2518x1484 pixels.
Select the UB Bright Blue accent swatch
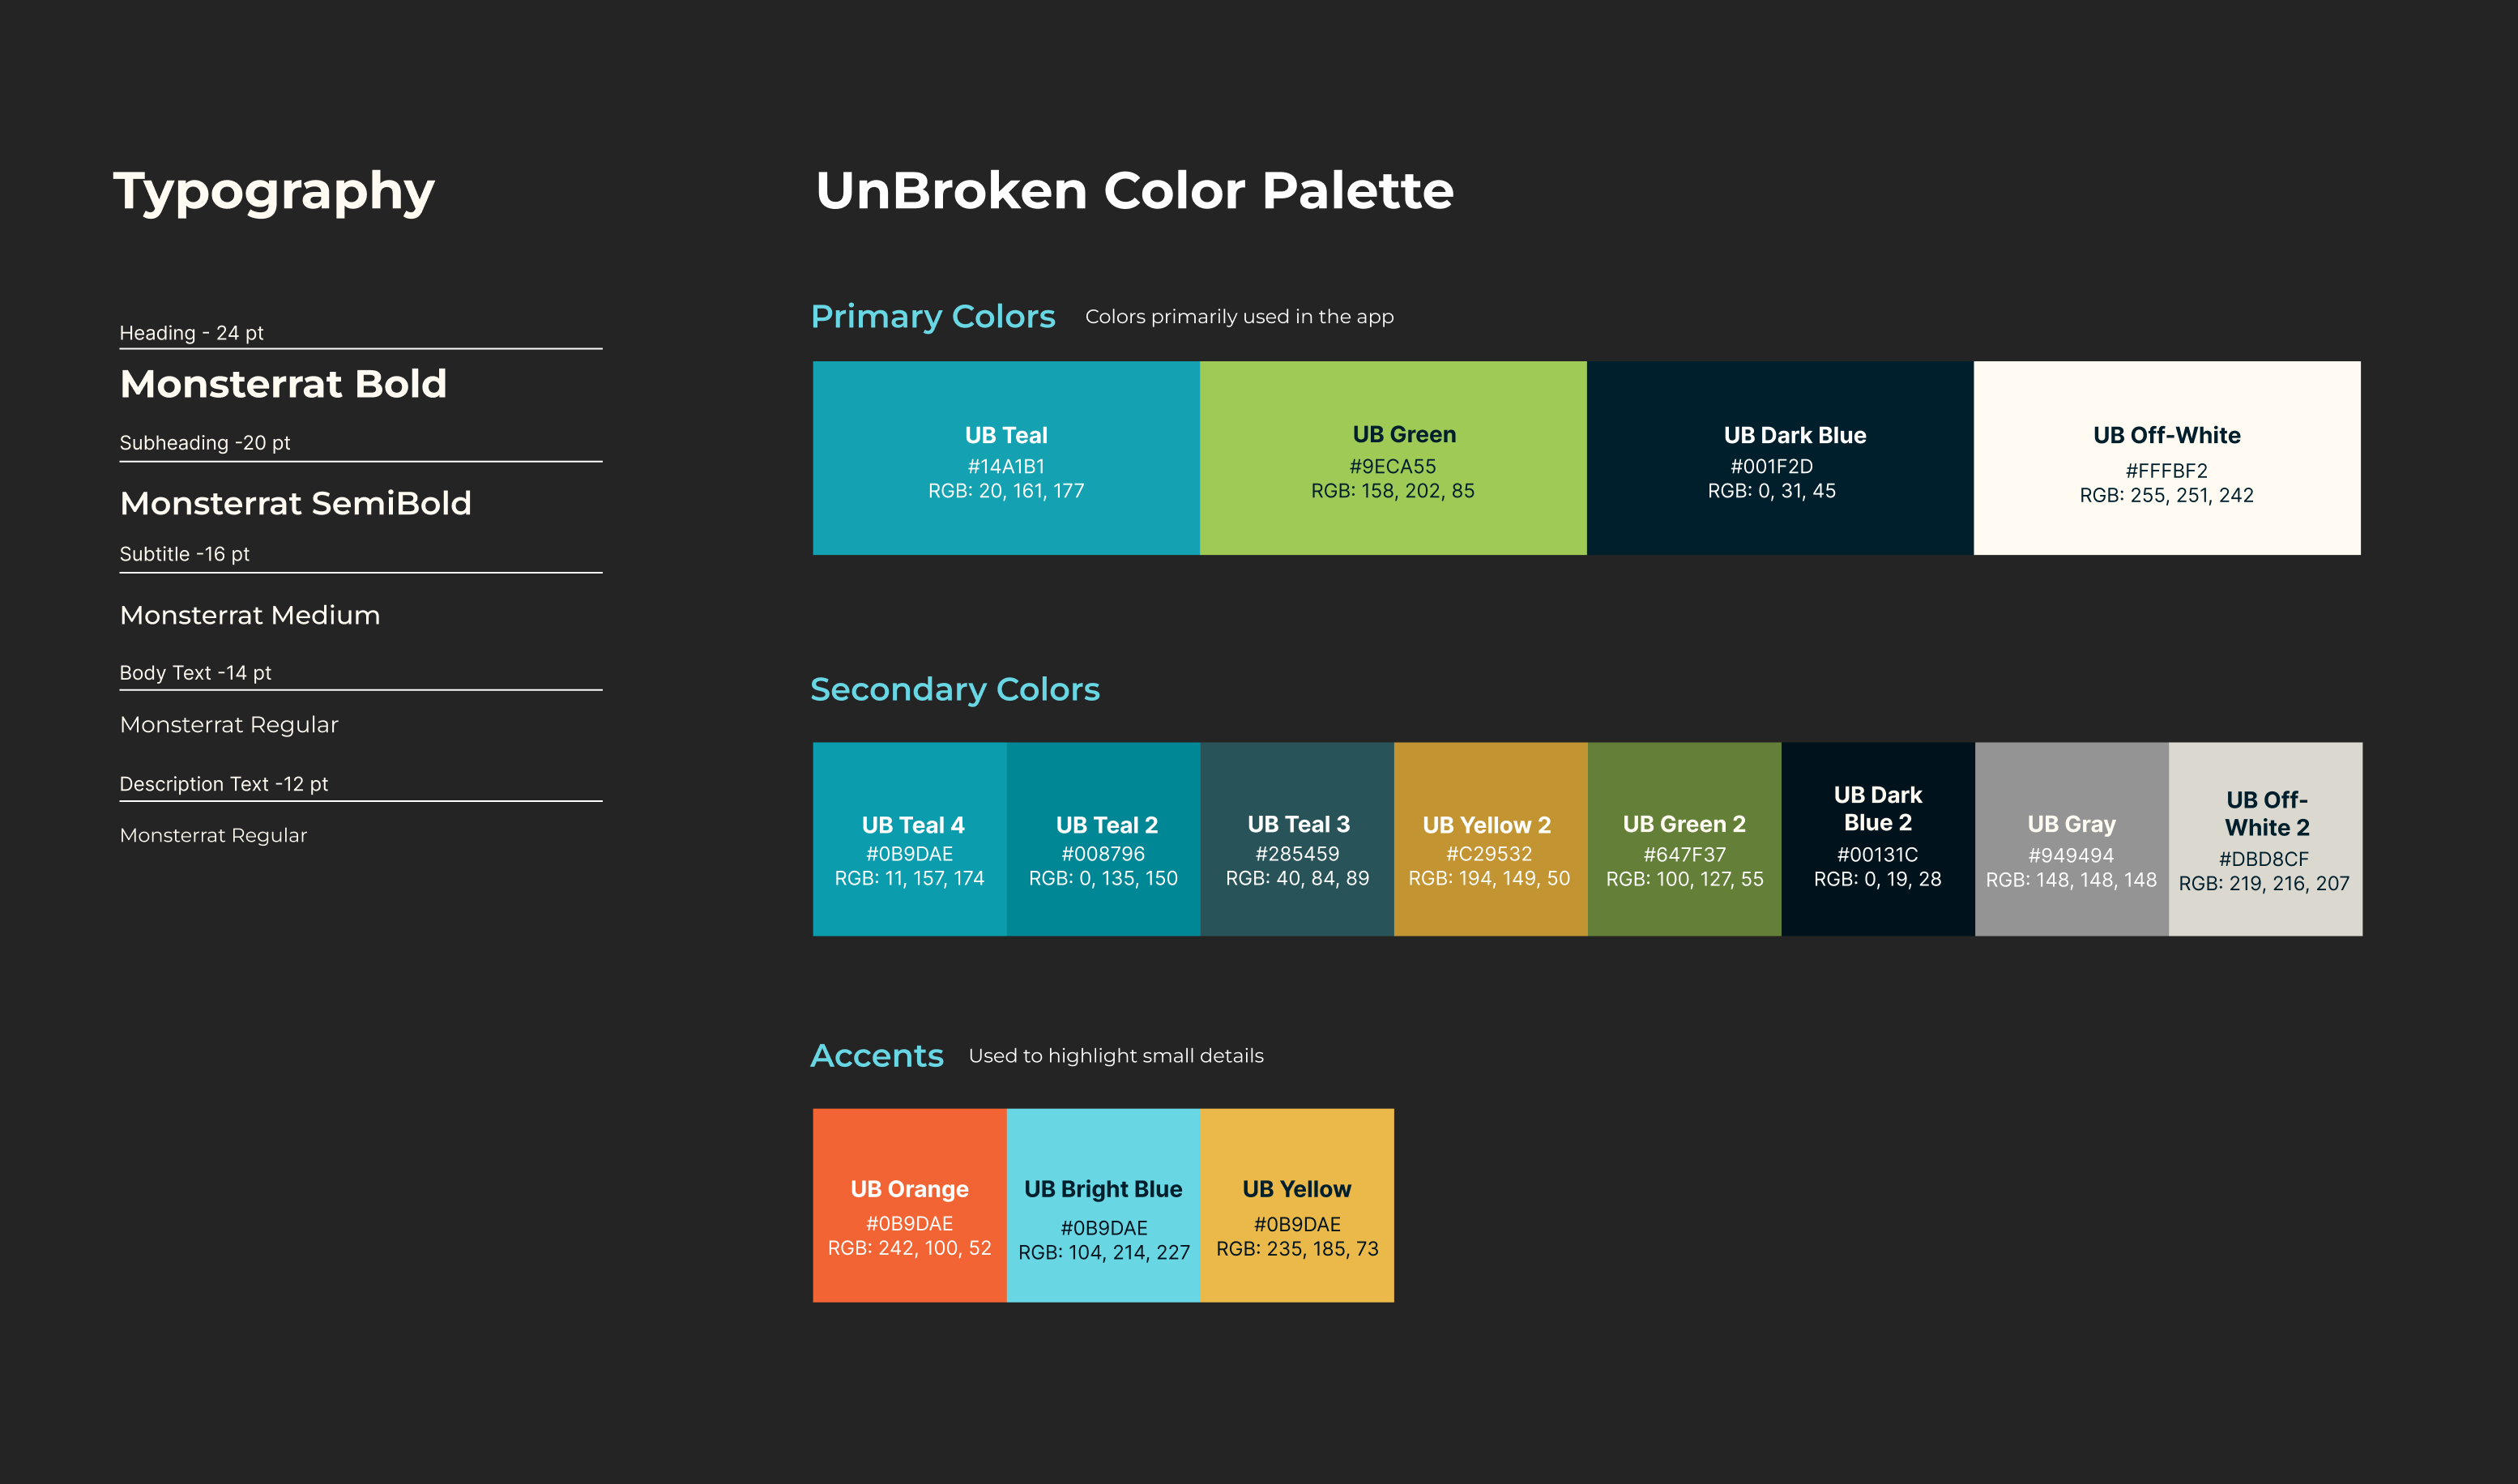click(1103, 1205)
